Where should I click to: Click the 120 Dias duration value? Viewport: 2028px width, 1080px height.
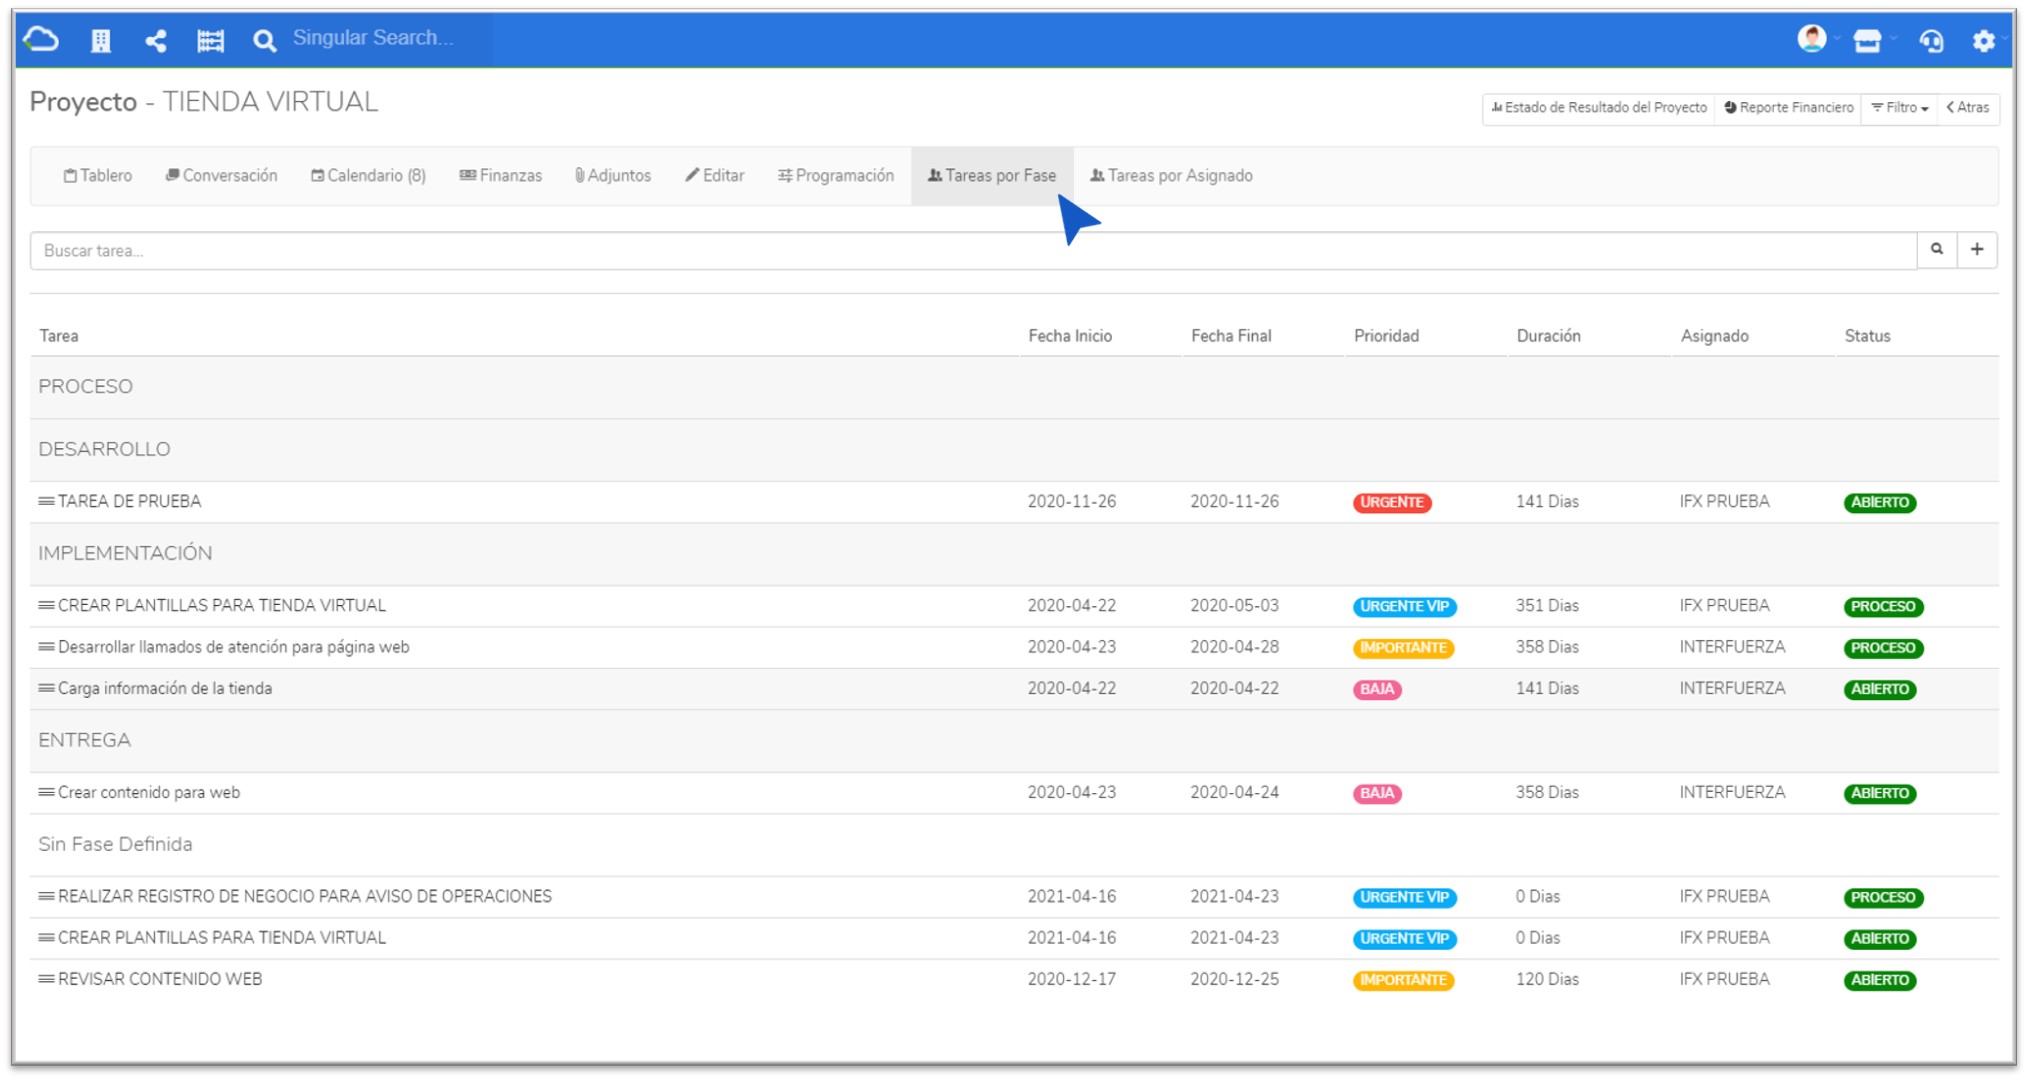click(x=1547, y=979)
